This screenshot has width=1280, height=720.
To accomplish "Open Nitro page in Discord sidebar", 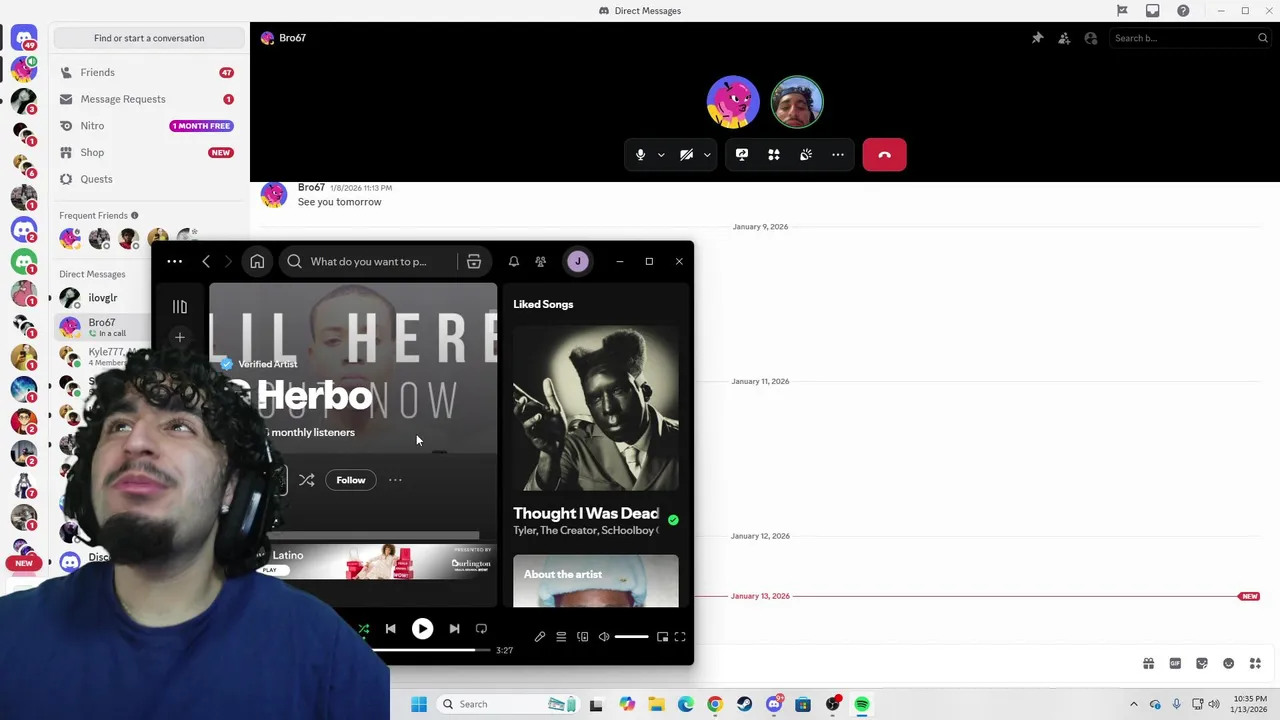I will point(147,126).
